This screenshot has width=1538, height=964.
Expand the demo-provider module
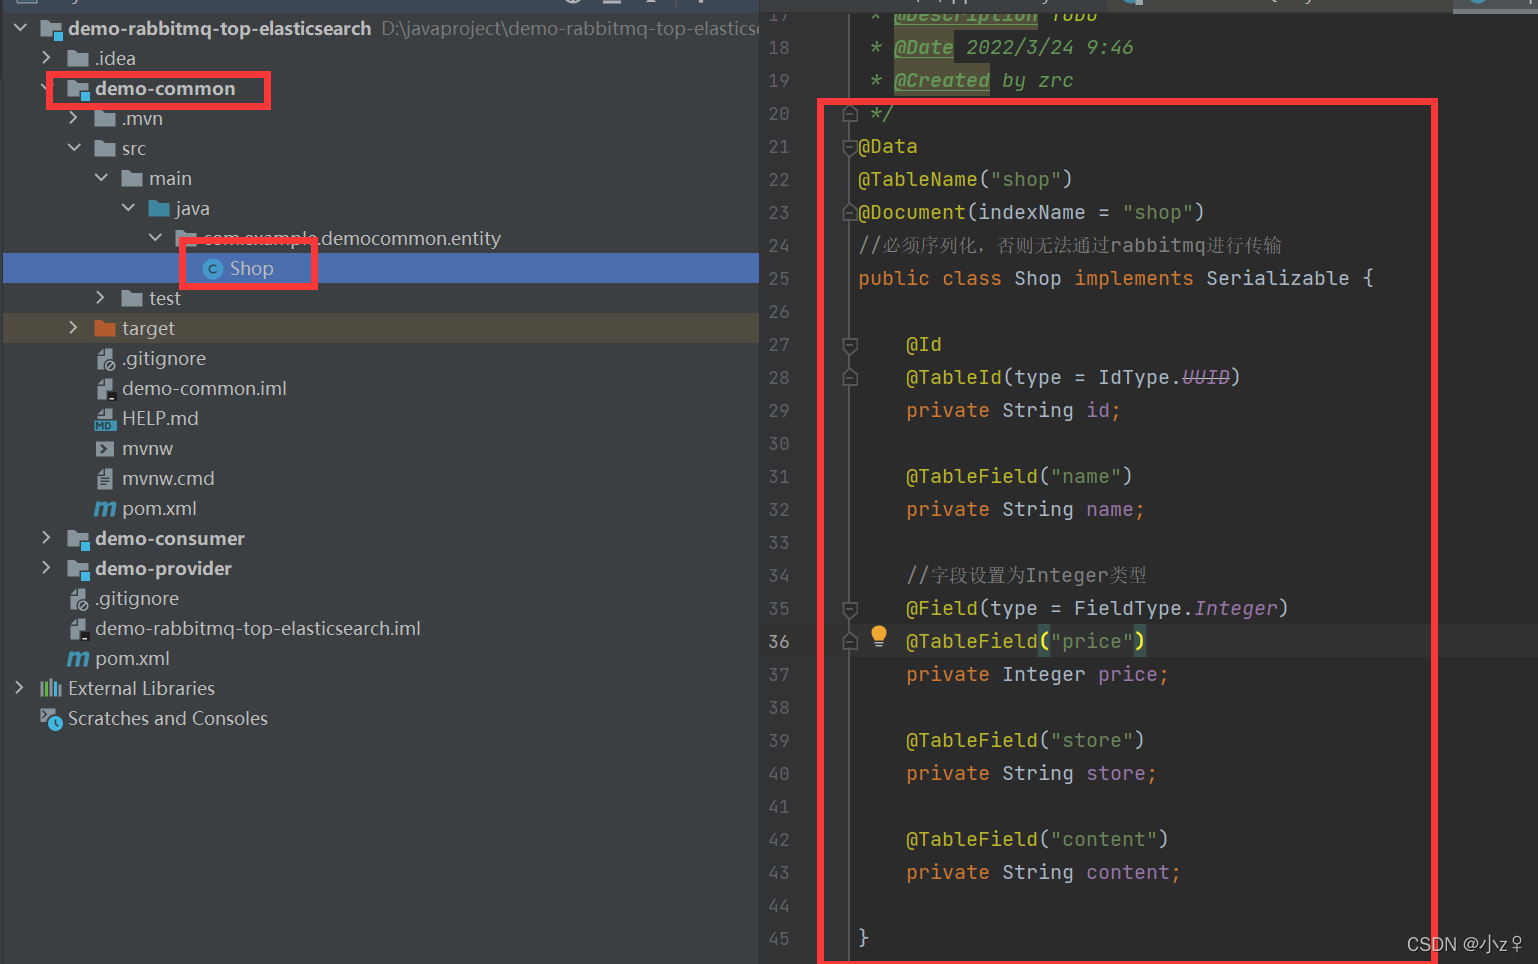point(46,568)
